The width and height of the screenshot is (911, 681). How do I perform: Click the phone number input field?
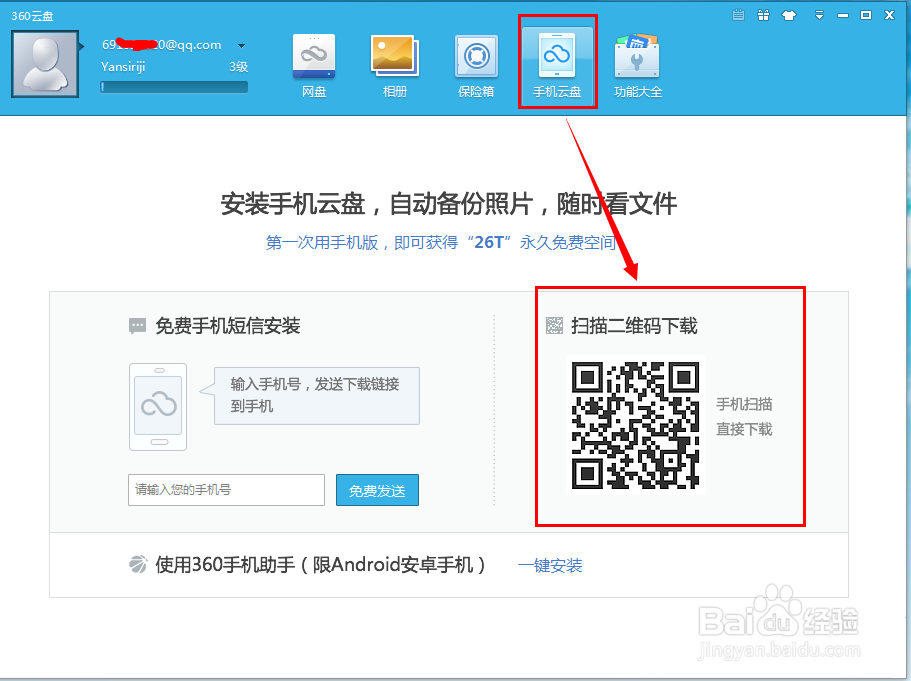pyautogui.click(x=226, y=490)
